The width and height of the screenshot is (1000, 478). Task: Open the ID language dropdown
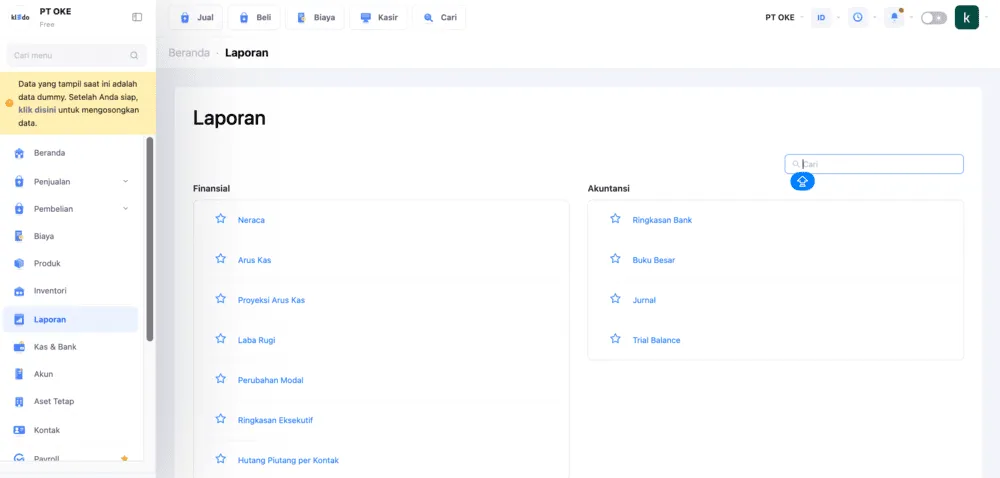[821, 18]
